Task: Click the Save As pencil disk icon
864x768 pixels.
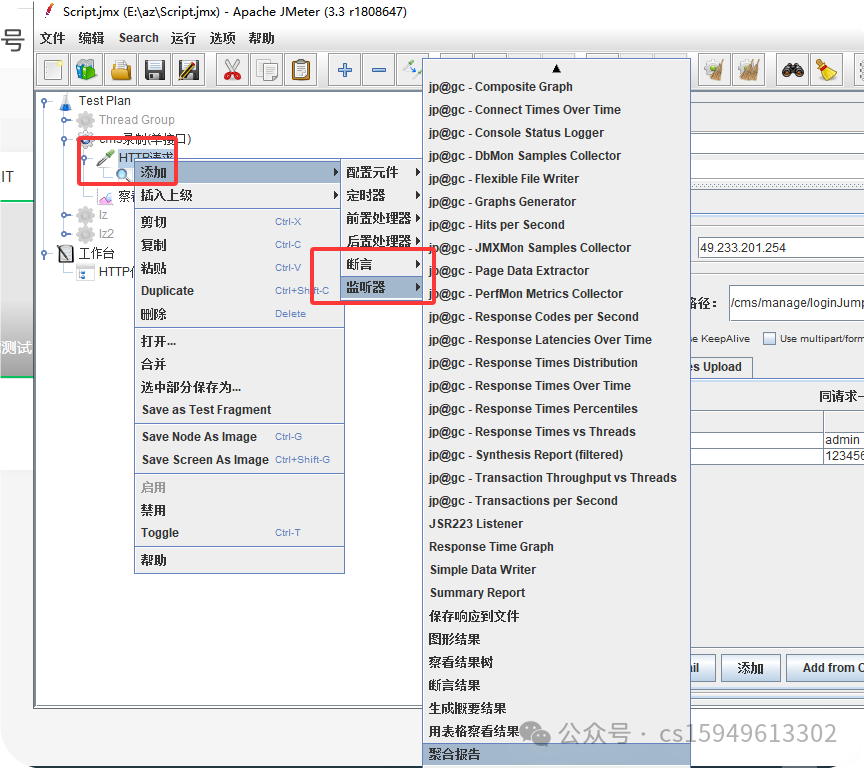Action: click(189, 70)
